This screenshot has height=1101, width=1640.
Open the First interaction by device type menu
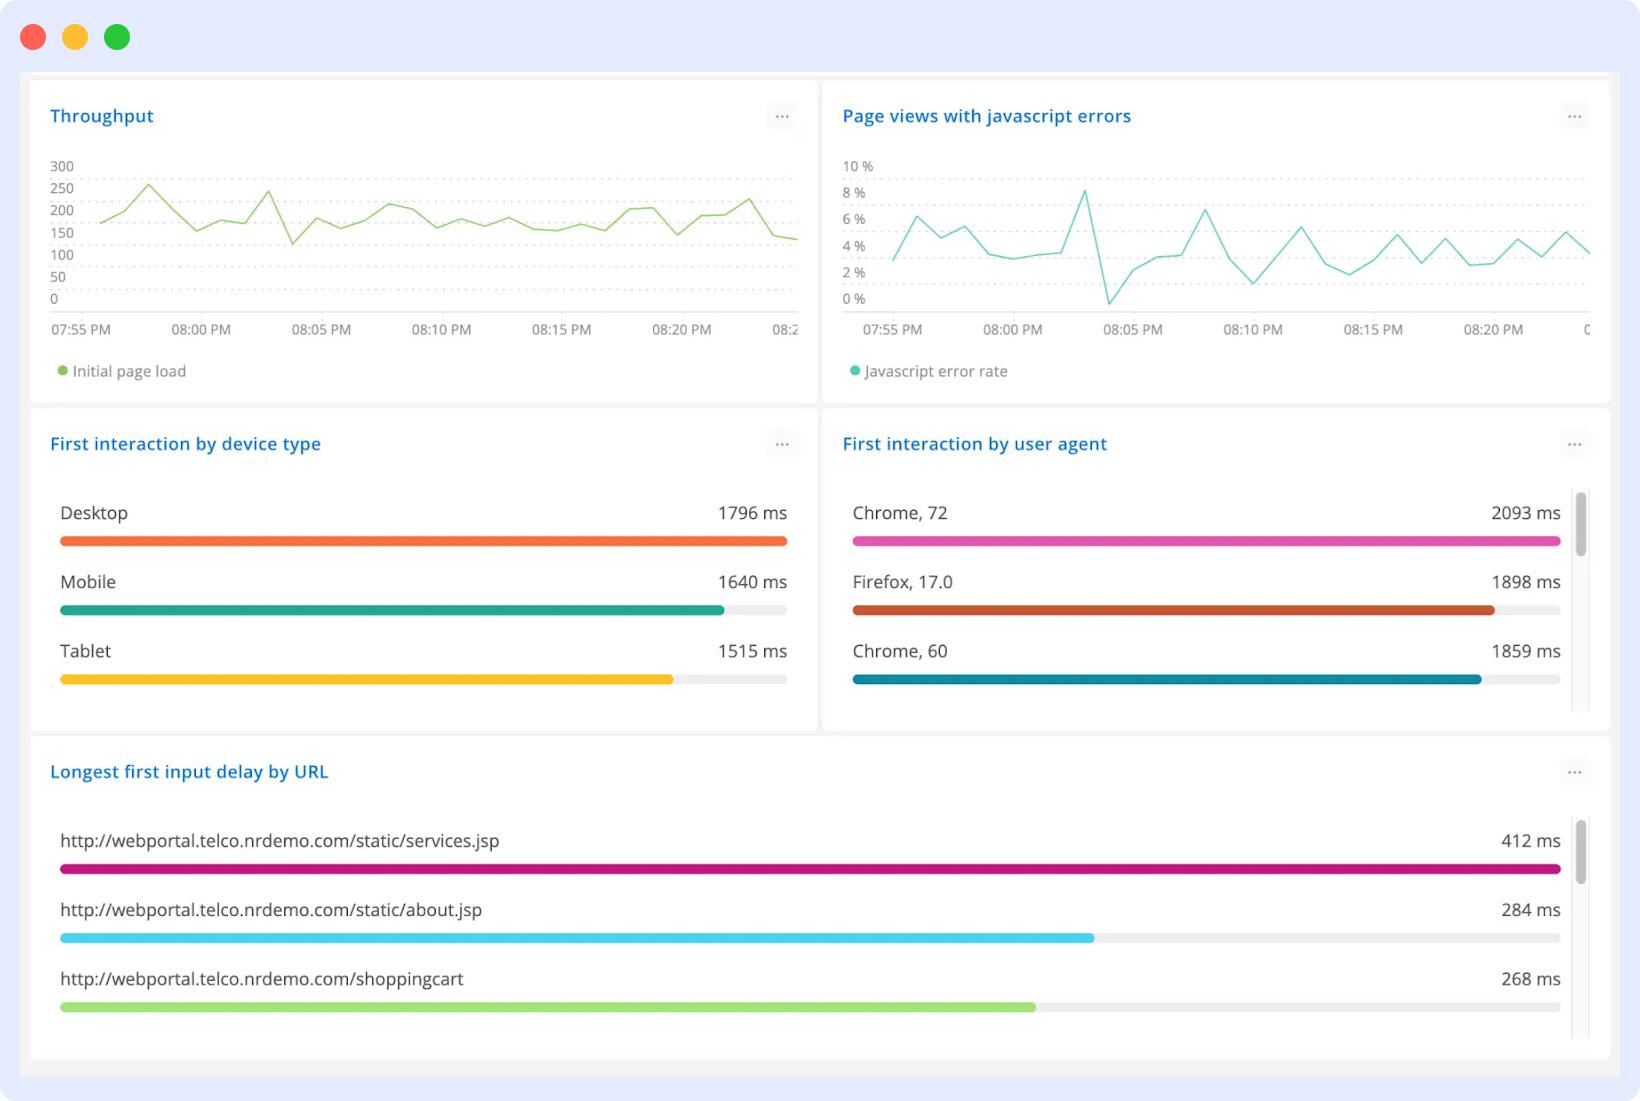click(x=782, y=443)
